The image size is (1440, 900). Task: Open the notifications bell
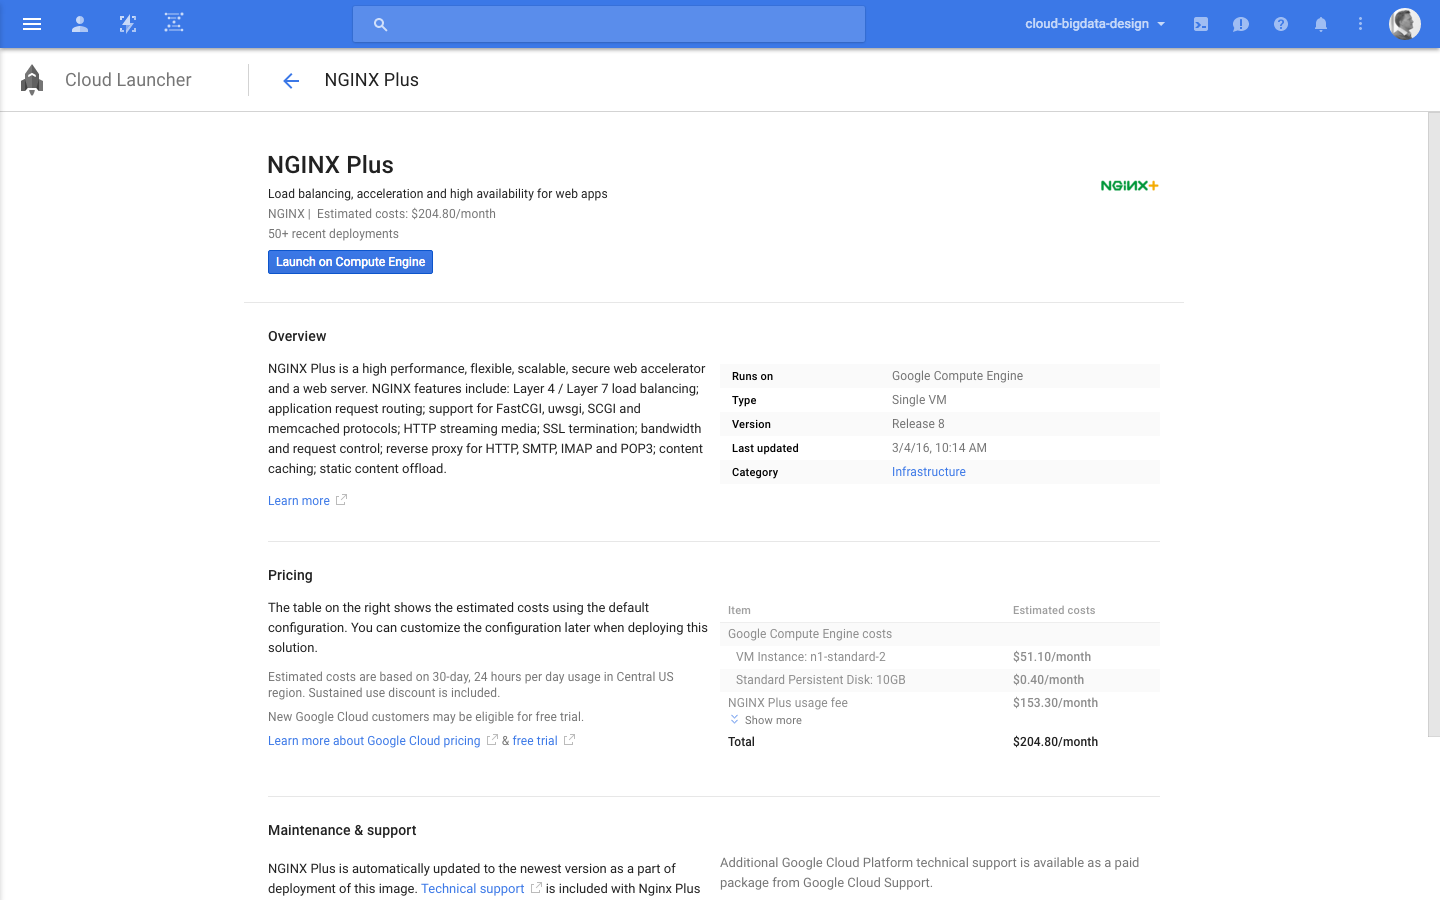1321,24
